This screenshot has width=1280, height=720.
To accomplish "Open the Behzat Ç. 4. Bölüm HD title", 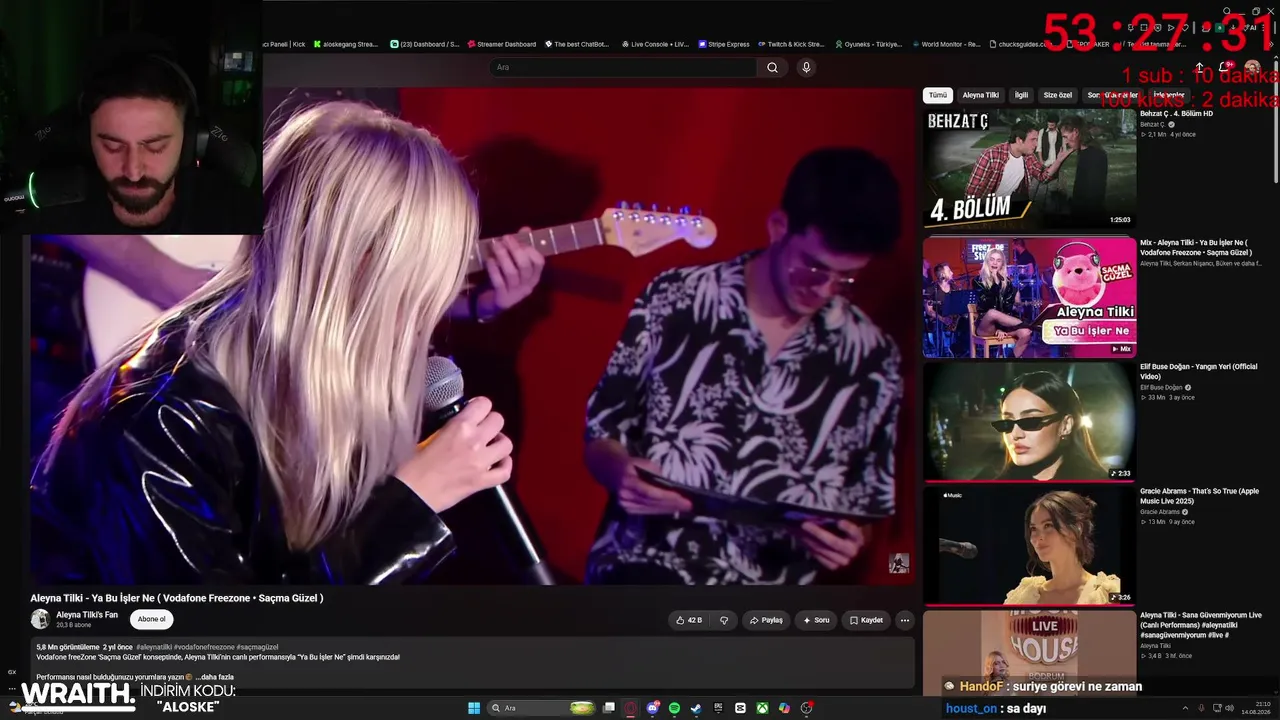I will (1176, 114).
